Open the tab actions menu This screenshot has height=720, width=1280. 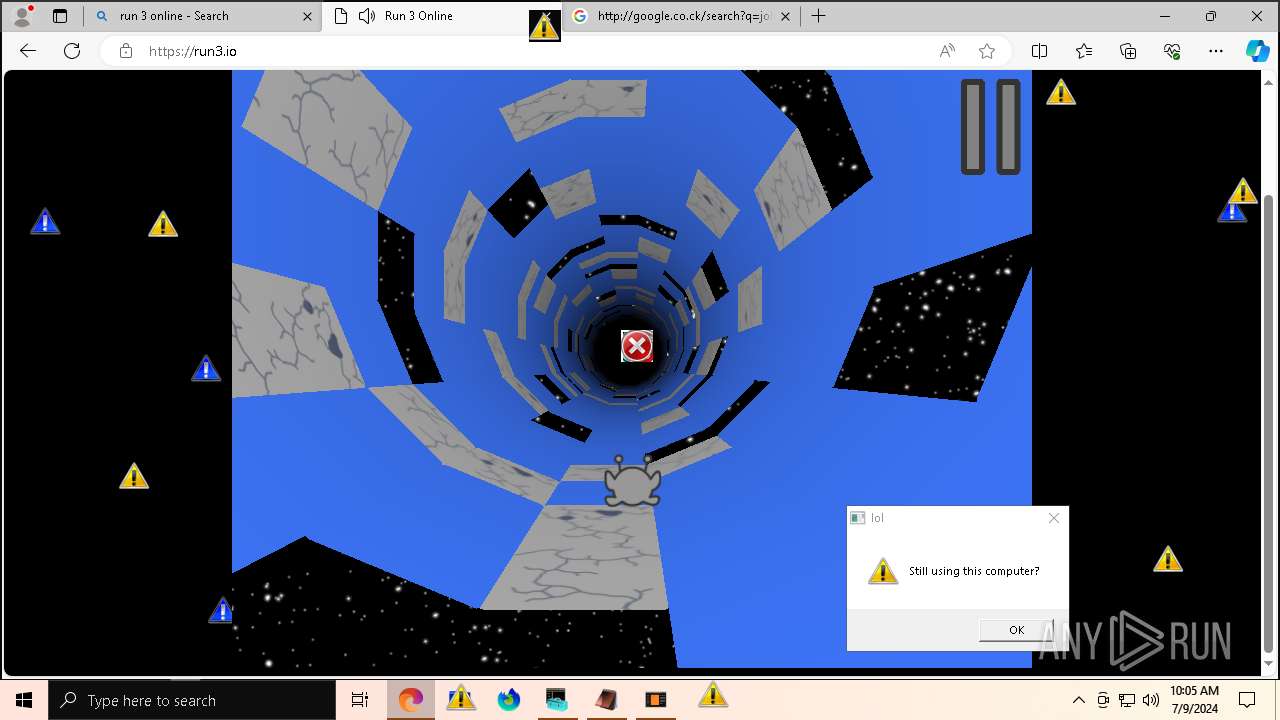[x=60, y=16]
